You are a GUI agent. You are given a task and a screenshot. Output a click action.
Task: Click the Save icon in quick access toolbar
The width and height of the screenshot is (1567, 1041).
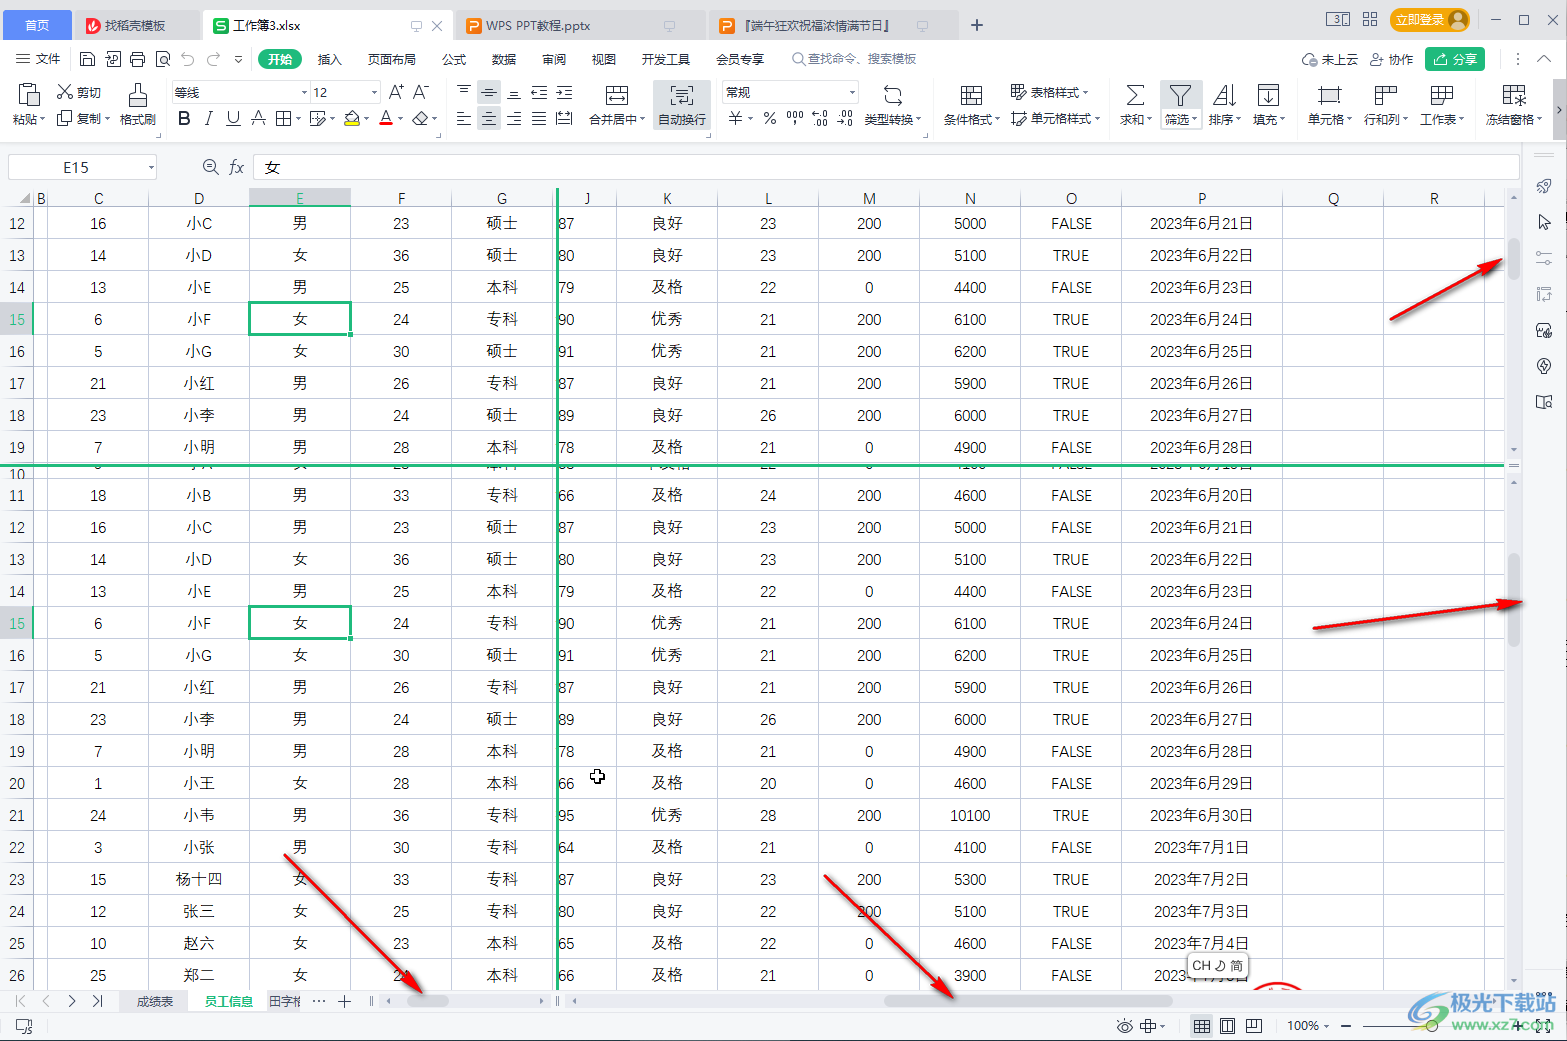point(87,59)
